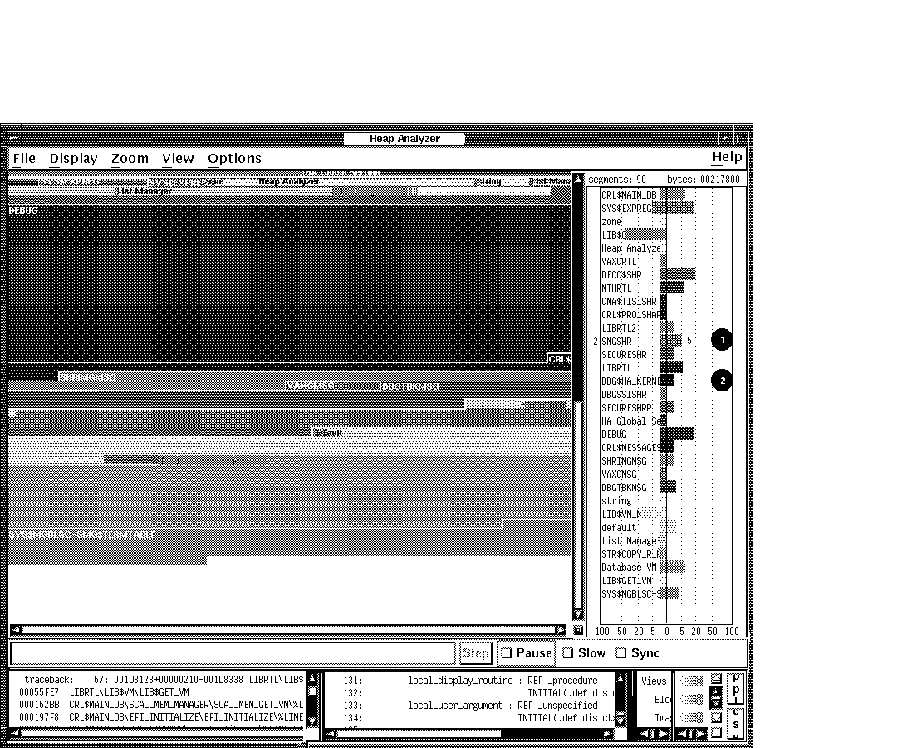Click callout marker number 1

click(722, 339)
